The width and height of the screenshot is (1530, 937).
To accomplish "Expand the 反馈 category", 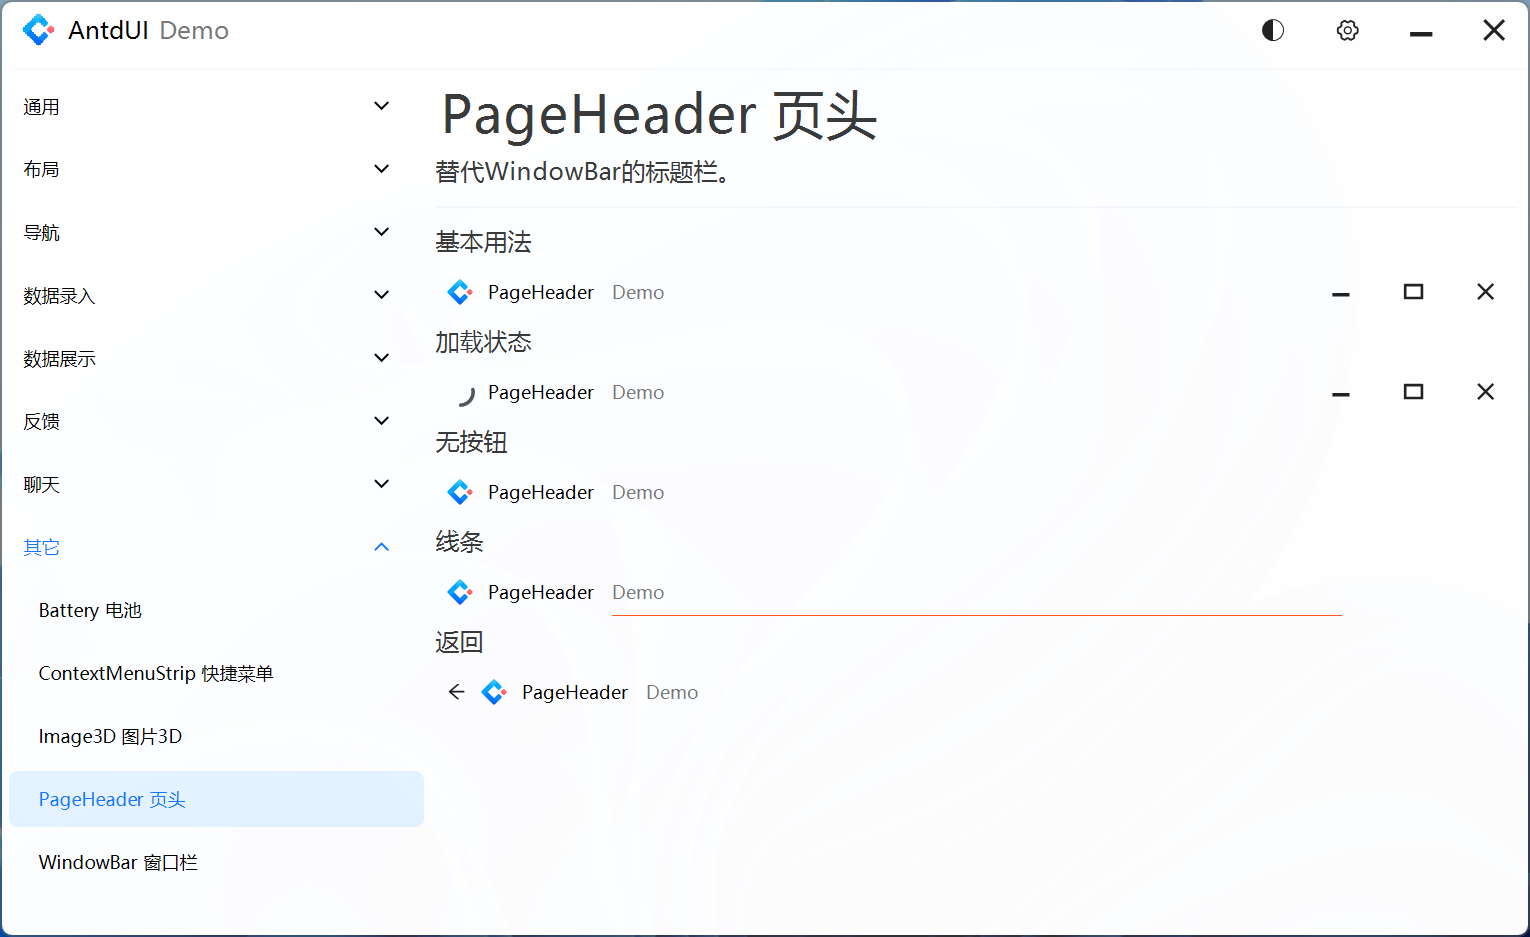I will [200, 421].
